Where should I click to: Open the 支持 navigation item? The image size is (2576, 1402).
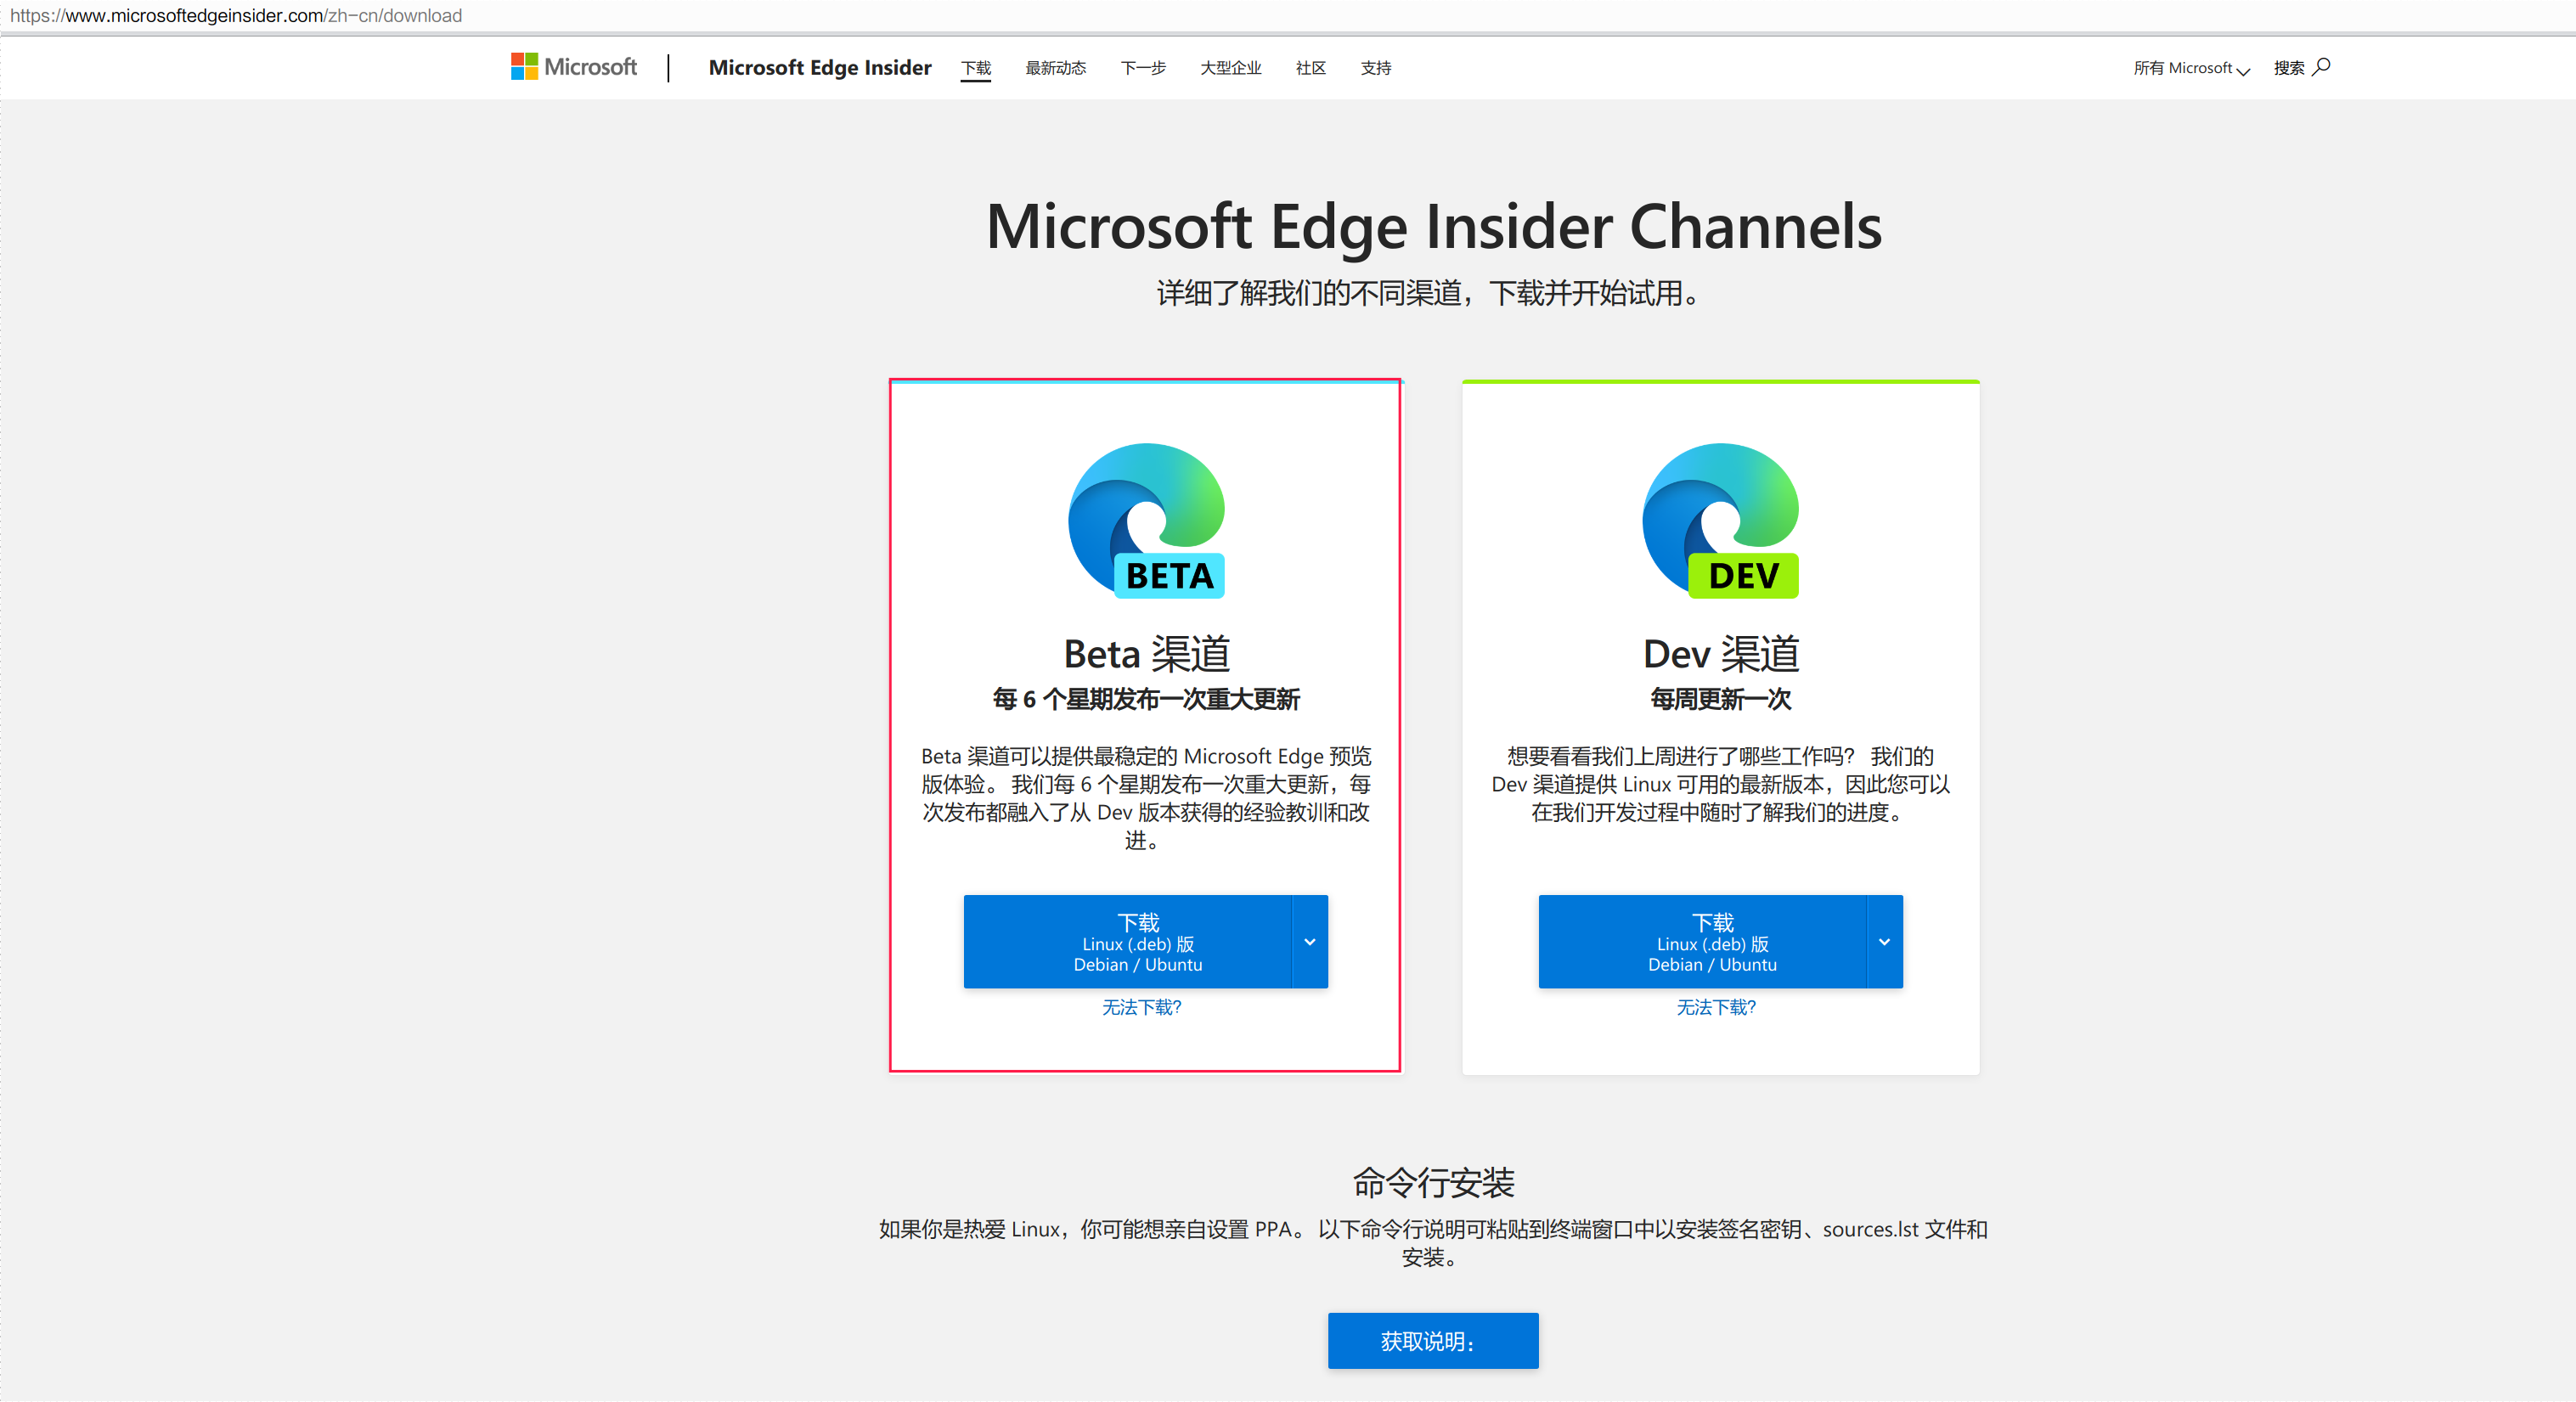1375,68
